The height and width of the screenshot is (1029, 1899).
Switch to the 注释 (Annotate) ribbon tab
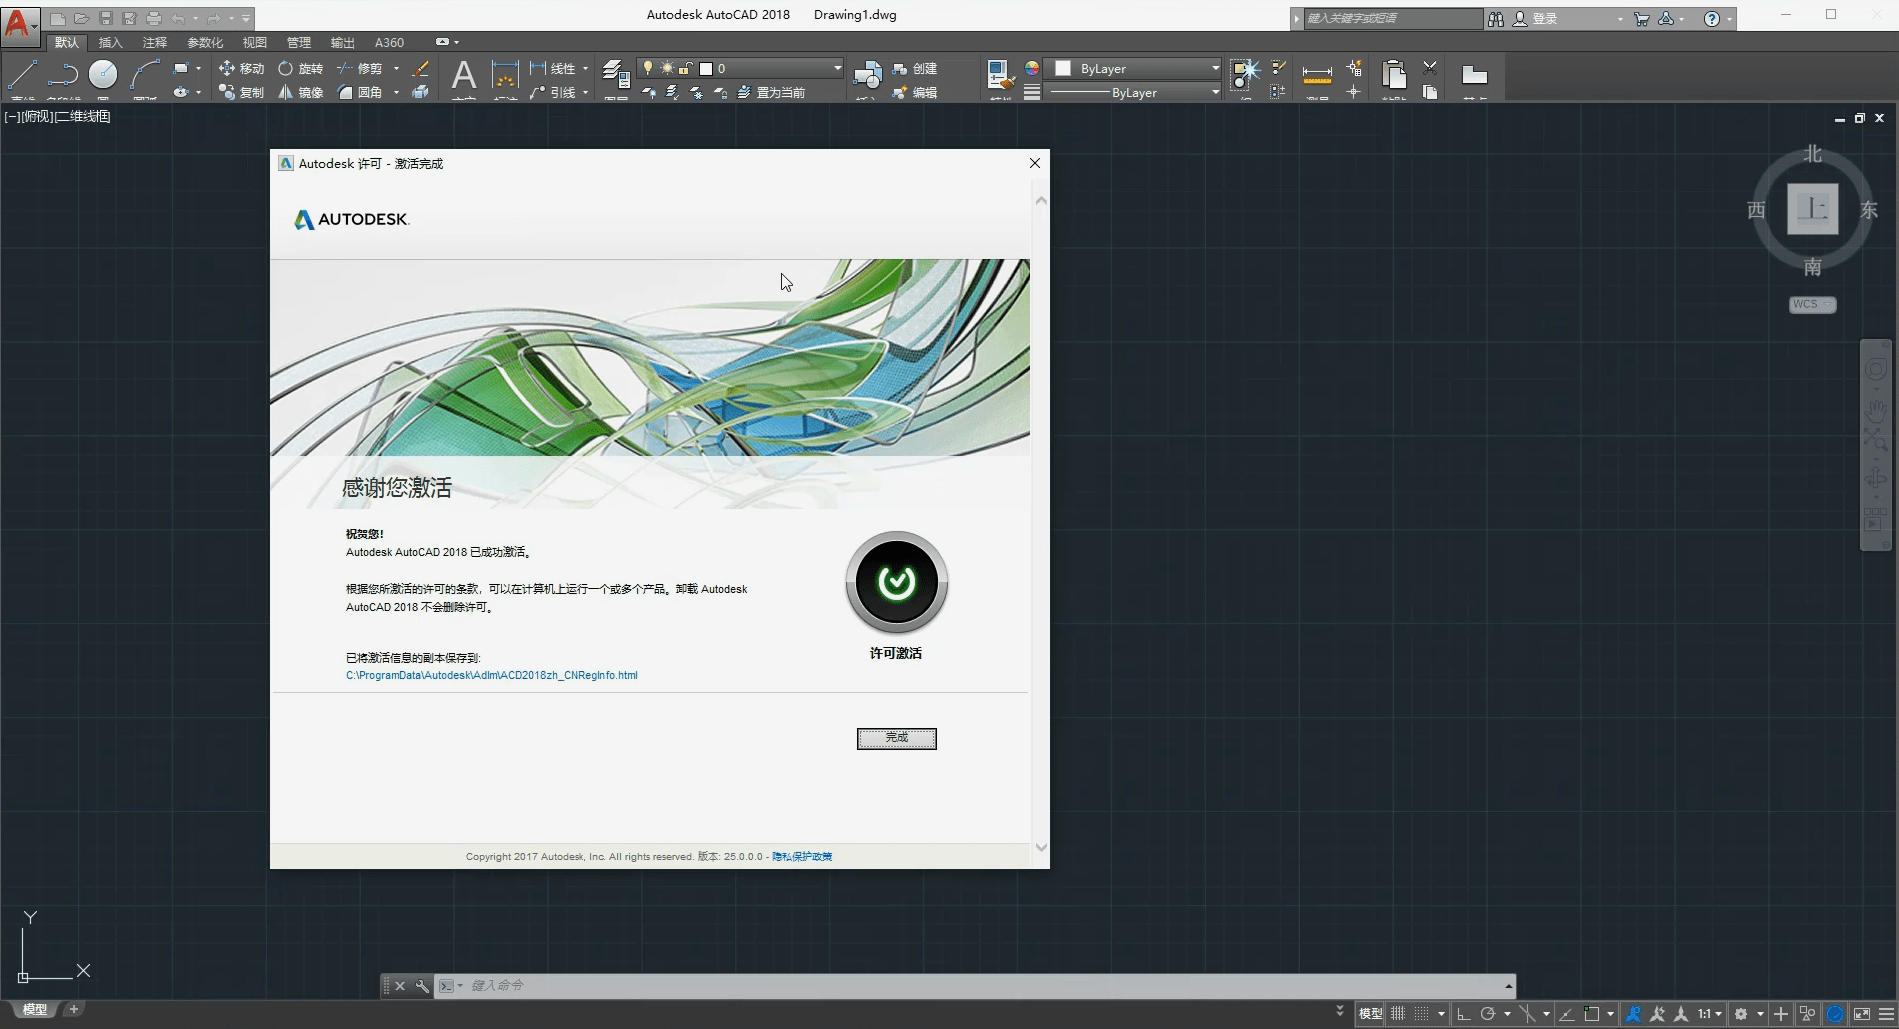tap(155, 42)
